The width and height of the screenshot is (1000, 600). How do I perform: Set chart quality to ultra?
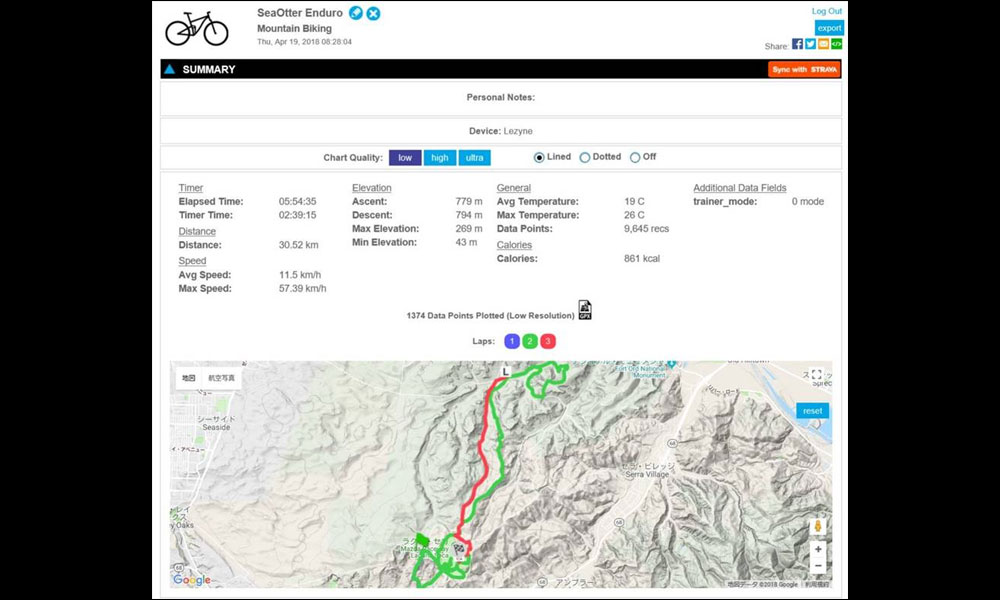point(474,157)
